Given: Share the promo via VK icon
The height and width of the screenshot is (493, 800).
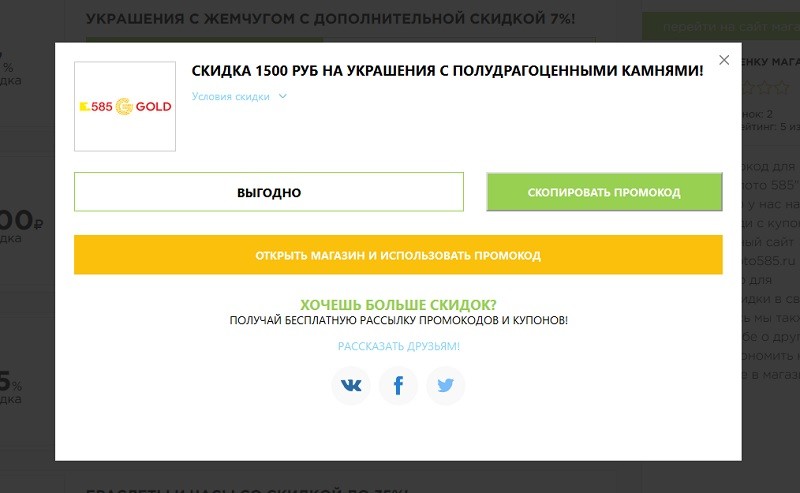Looking at the screenshot, I should pyautogui.click(x=351, y=386).
